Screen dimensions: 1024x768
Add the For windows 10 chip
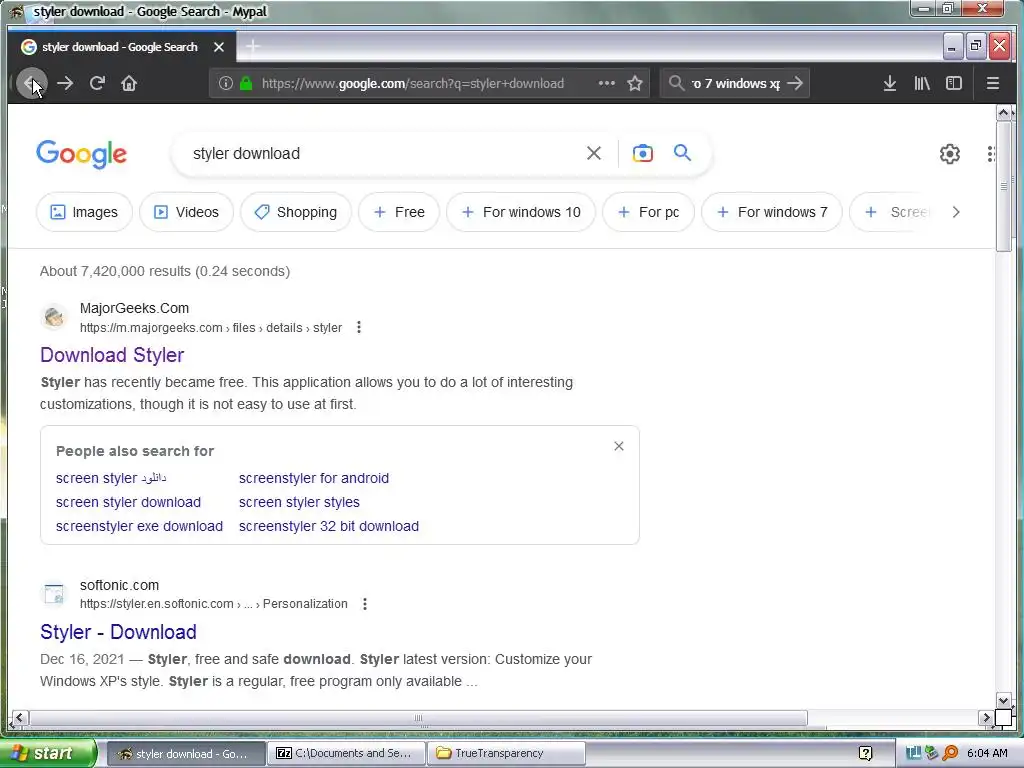521,212
